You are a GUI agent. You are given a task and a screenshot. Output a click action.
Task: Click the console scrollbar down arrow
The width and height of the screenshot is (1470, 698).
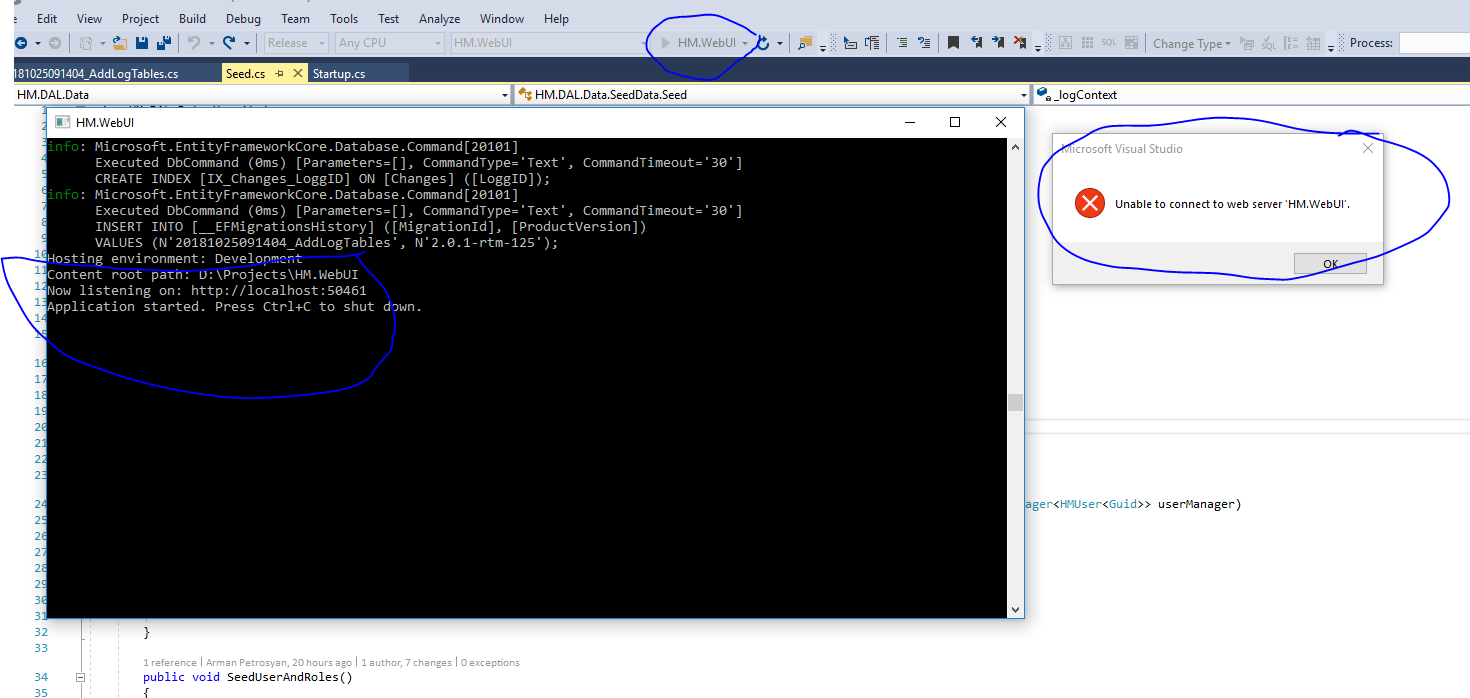(x=1015, y=609)
